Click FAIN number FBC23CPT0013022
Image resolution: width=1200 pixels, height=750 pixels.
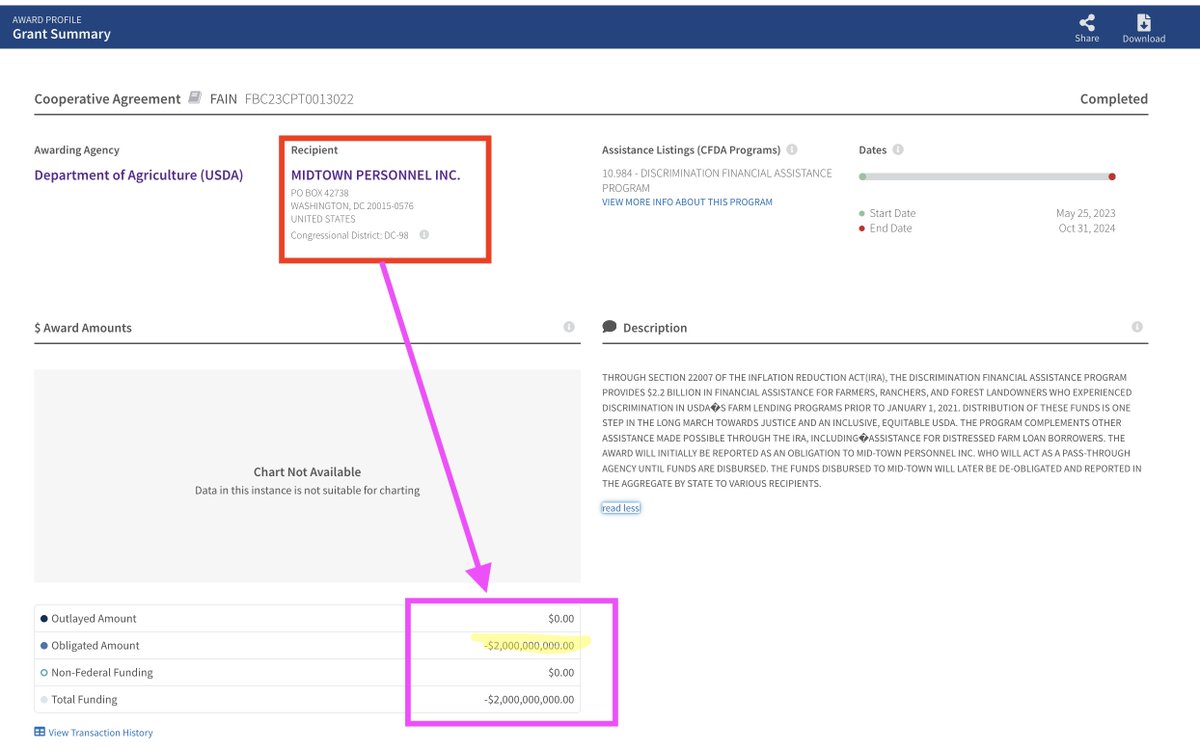299,99
